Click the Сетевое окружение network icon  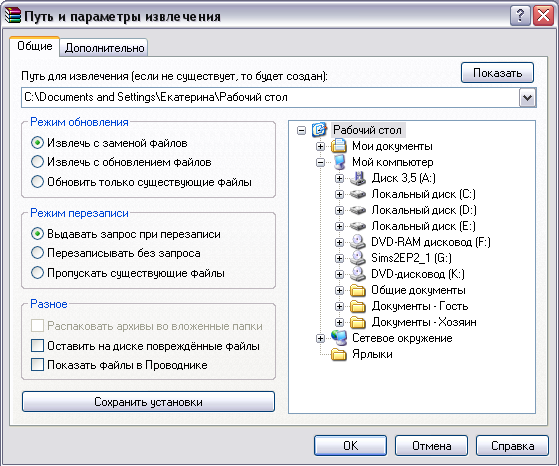(x=339, y=338)
